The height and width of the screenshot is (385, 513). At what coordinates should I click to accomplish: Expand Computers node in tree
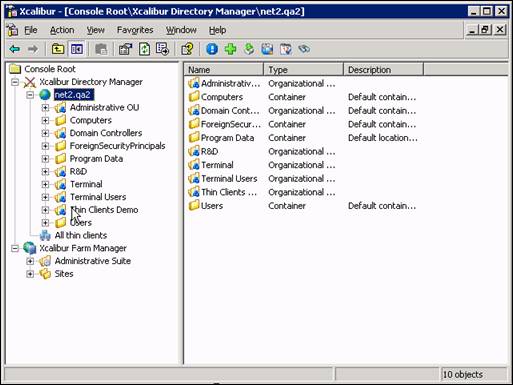(x=45, y=120)
